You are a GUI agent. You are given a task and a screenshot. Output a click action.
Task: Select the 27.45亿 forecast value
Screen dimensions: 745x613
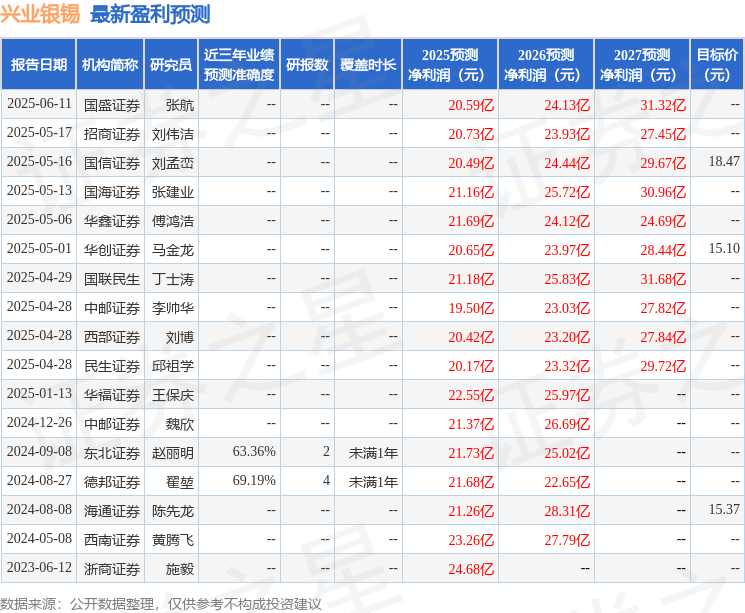(x=663, y=134)
